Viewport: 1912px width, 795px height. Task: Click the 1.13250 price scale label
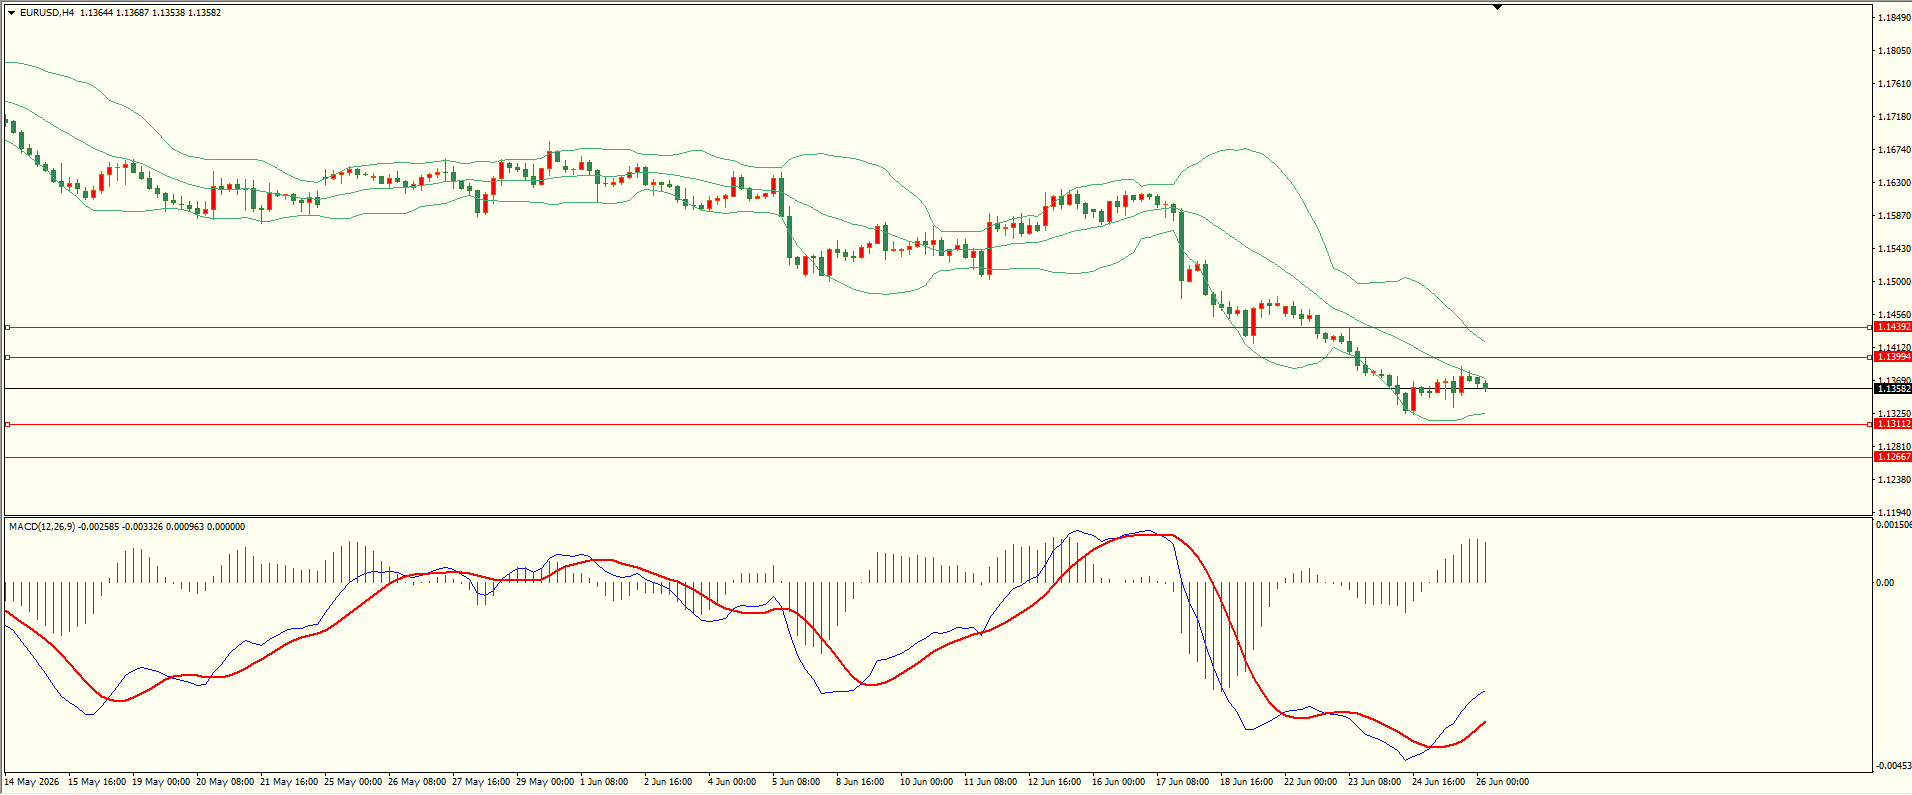tap(1894, 414)
